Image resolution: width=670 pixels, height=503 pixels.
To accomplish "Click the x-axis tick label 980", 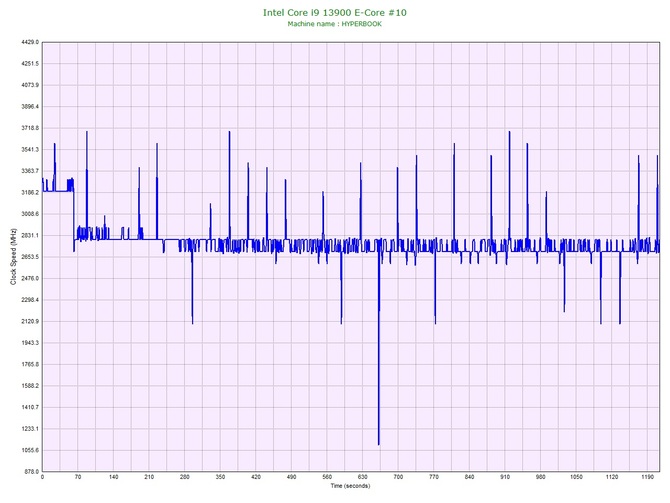I will [541, 477].
